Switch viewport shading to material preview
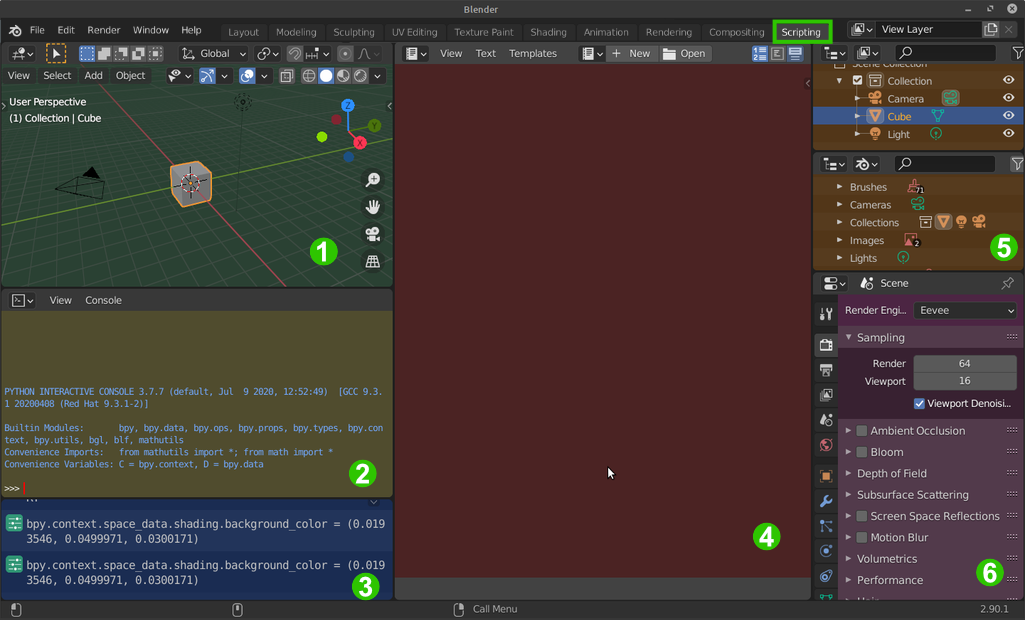The image size is (1025, 620). tap(343, 76)
